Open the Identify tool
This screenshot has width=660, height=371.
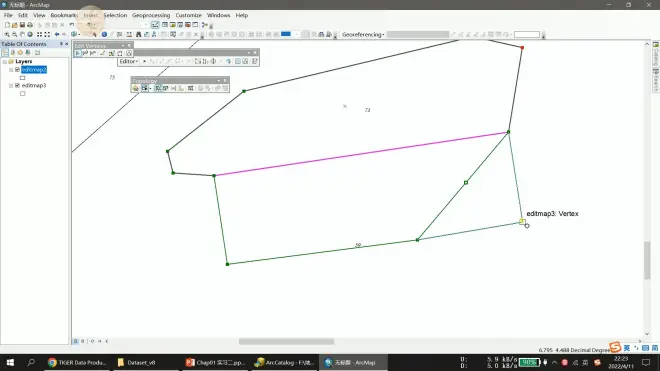[x=104, y=35]
